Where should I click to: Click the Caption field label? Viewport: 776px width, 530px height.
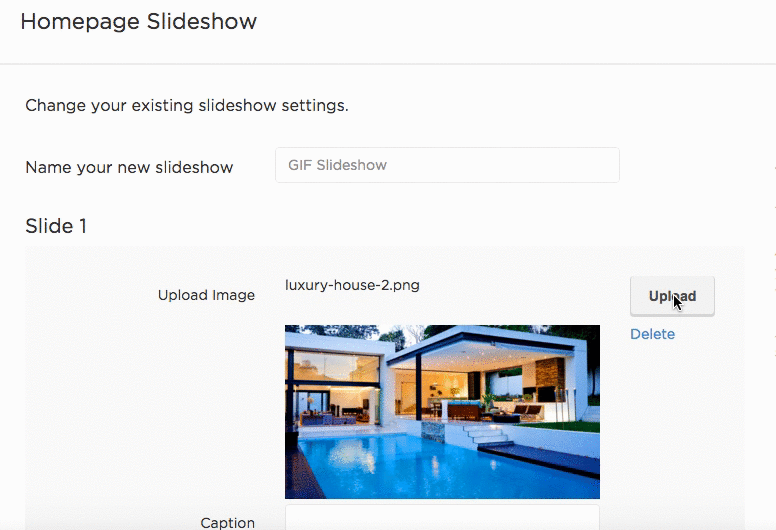[x=228, y=523]
